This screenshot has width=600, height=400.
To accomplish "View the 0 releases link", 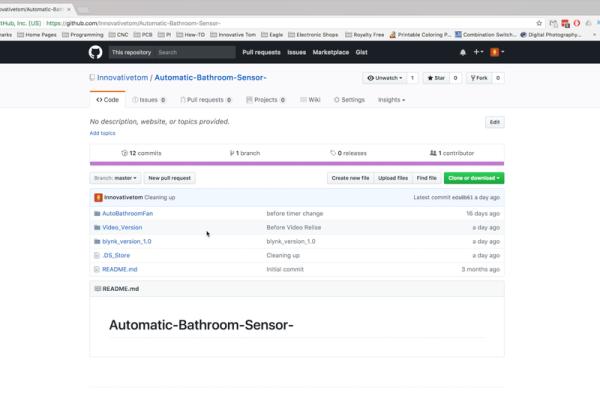I will [348, 153].
